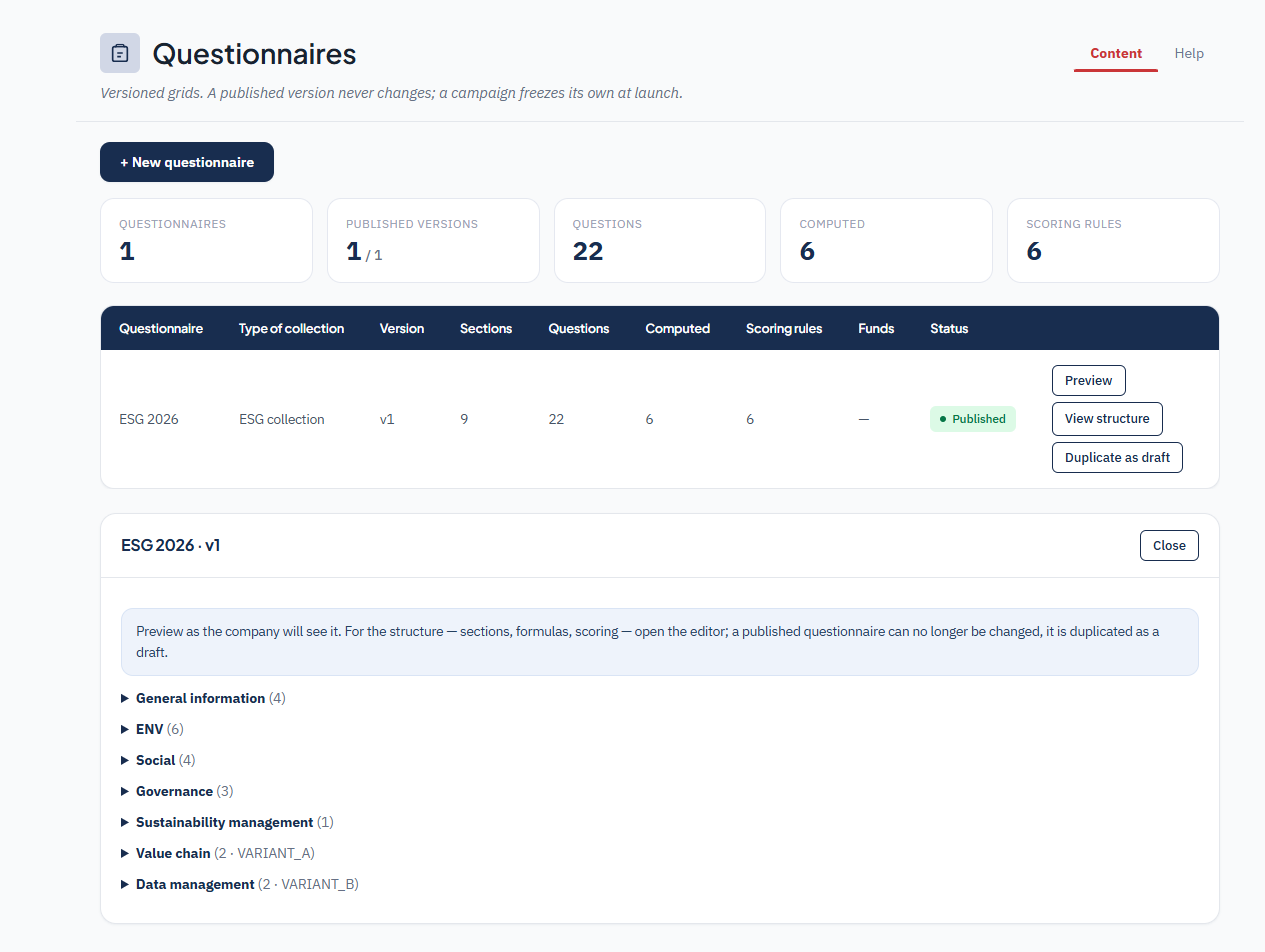
Task: Click the Computed stat card
Action: [886, 240]
